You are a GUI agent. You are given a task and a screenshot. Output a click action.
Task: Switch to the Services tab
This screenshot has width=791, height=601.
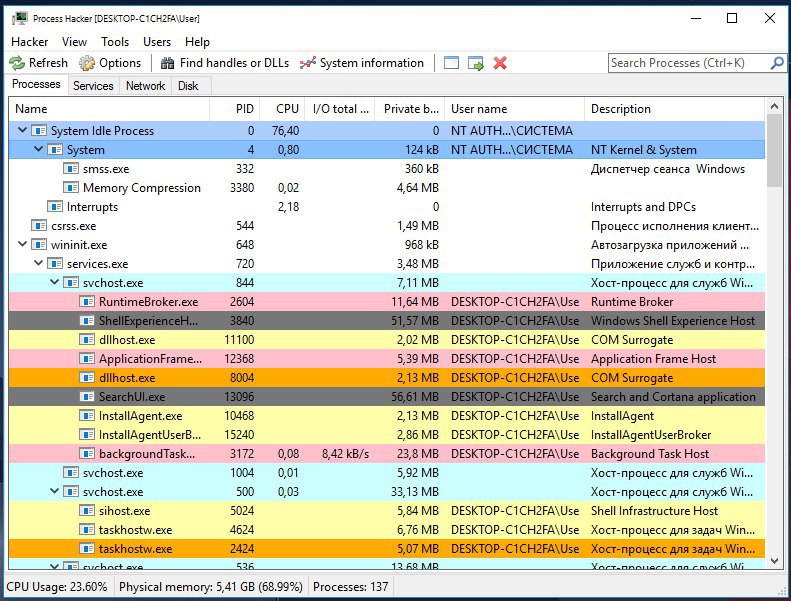coord(93,86)
